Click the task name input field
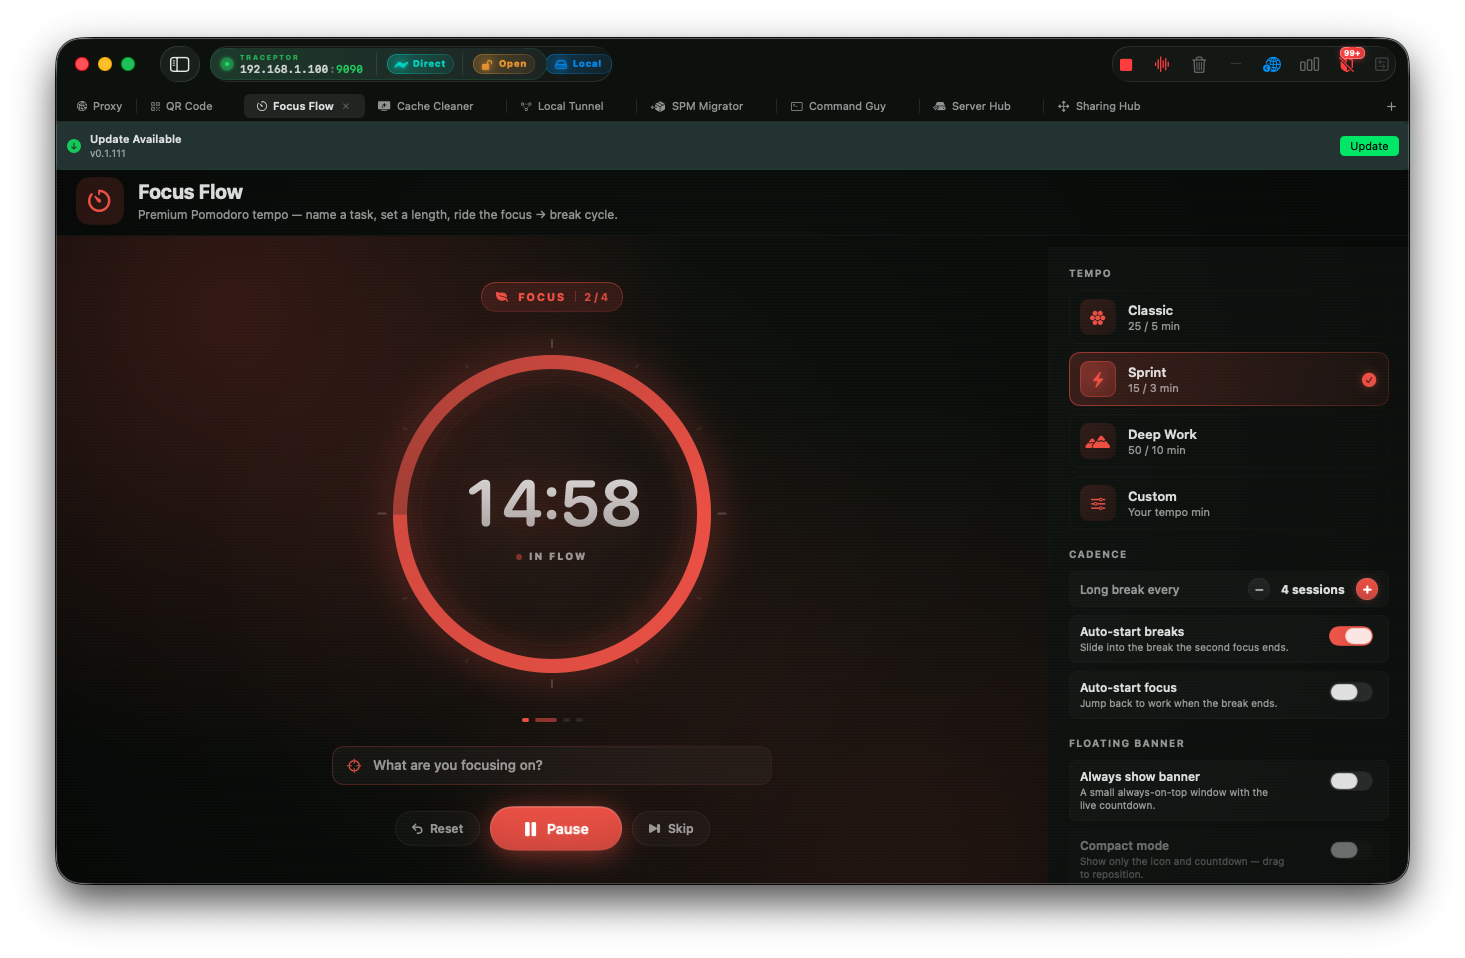This screenshot has height=958, width=1465. (552, 766)
